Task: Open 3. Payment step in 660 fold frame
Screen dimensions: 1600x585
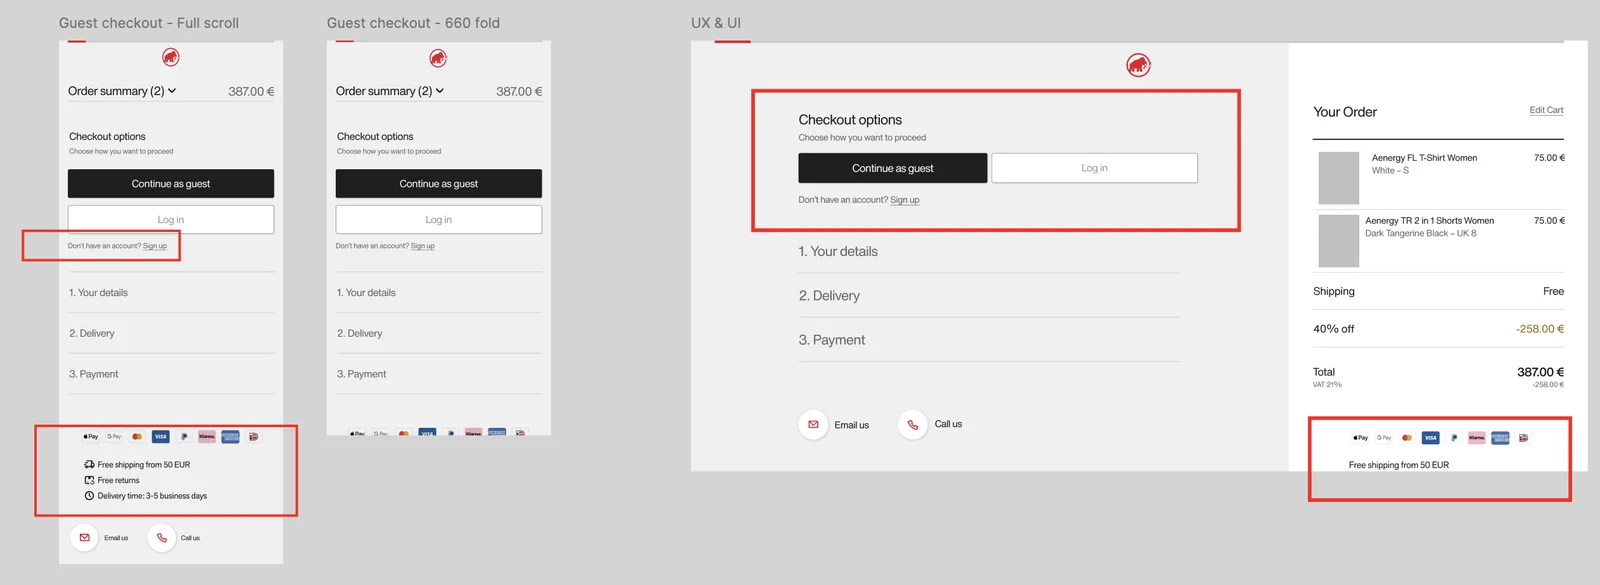Action: point(439,374)
